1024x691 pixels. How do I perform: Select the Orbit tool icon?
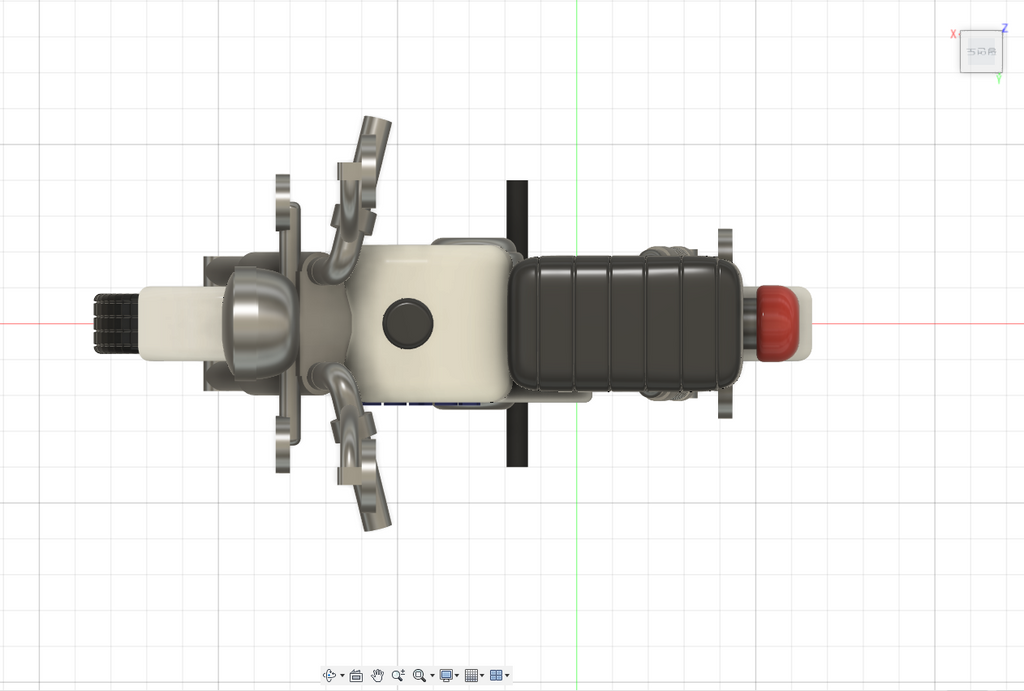[x=330, y=675]
